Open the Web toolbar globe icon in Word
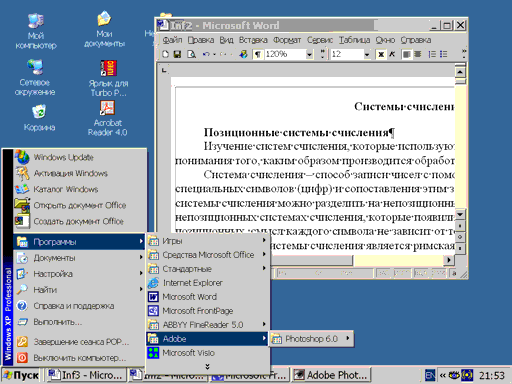 (243, 54)
